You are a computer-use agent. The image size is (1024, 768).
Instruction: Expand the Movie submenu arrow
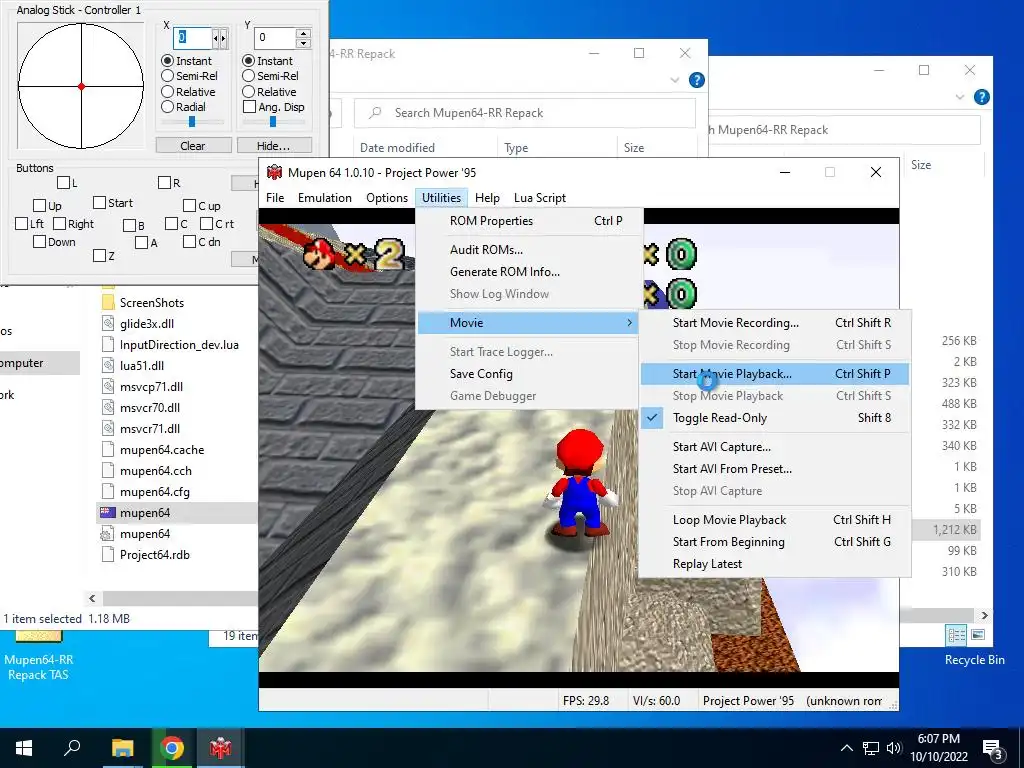(x=630, y=323)
